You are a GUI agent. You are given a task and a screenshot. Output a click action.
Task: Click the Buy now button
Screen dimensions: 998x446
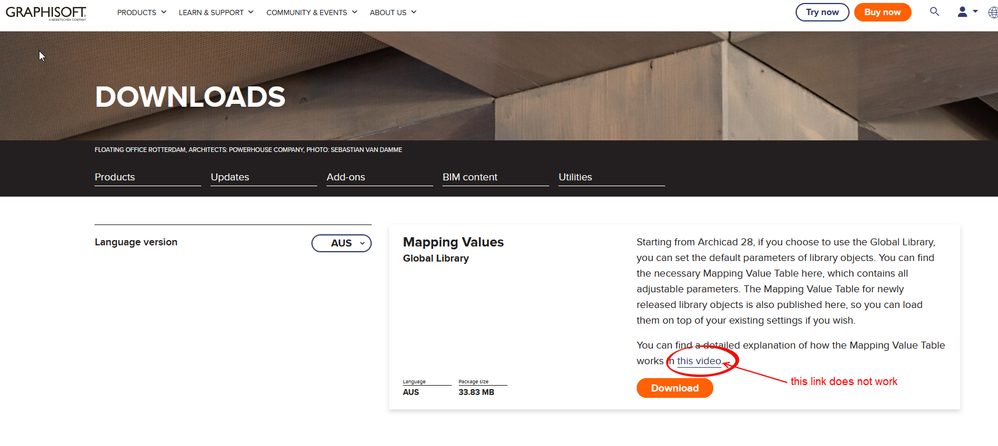[x=883, y=12]
